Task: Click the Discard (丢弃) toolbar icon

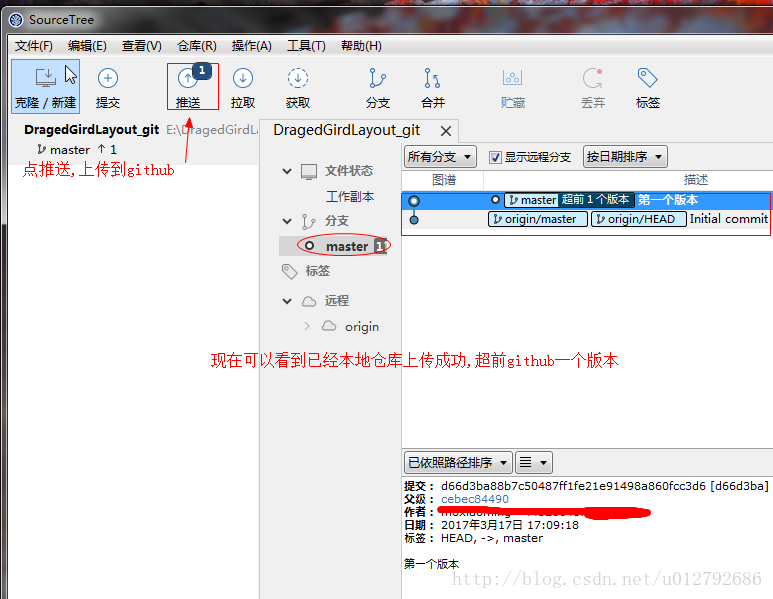Action: [593, 78]
